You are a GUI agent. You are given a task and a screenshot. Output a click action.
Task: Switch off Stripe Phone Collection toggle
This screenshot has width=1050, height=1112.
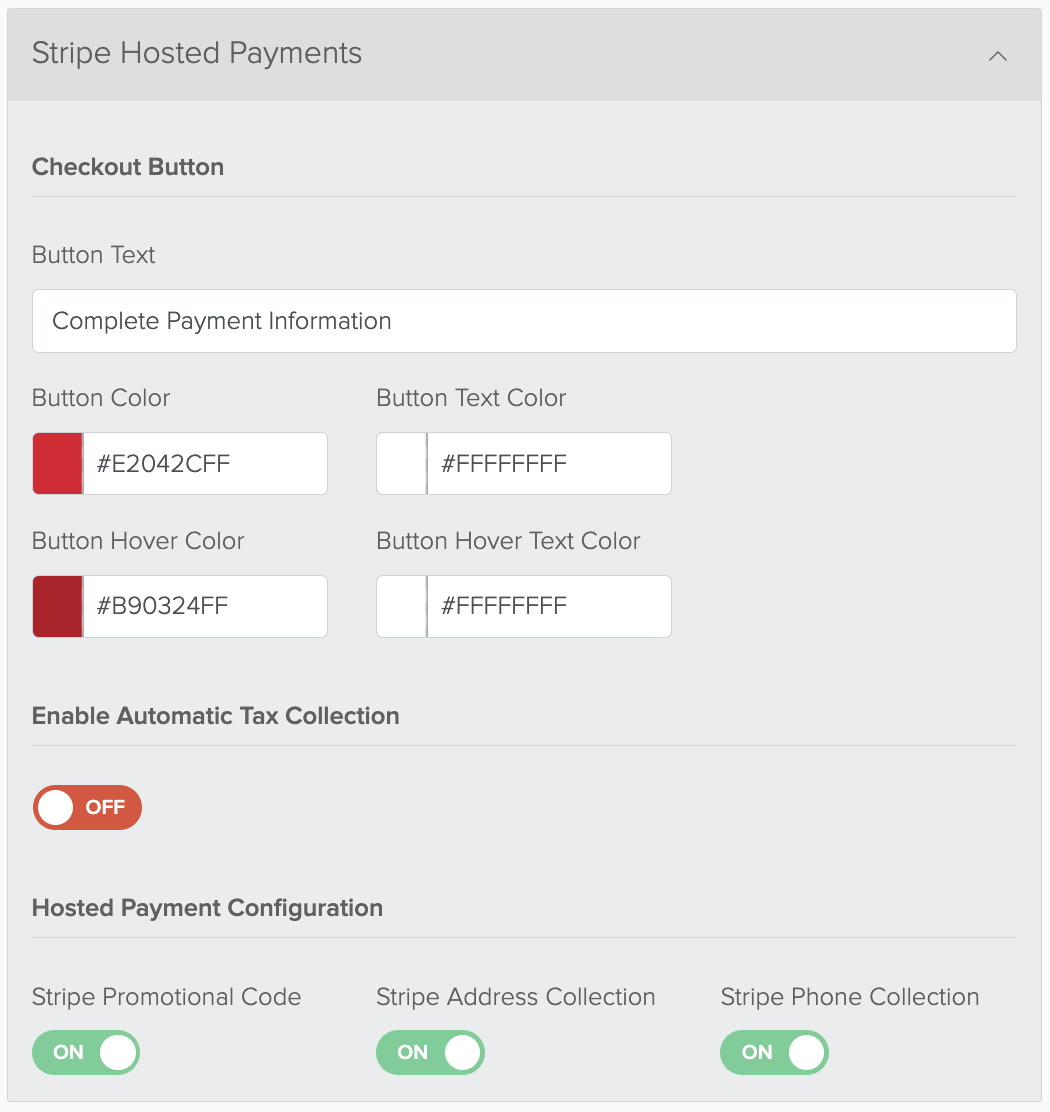pos(774,1052)
